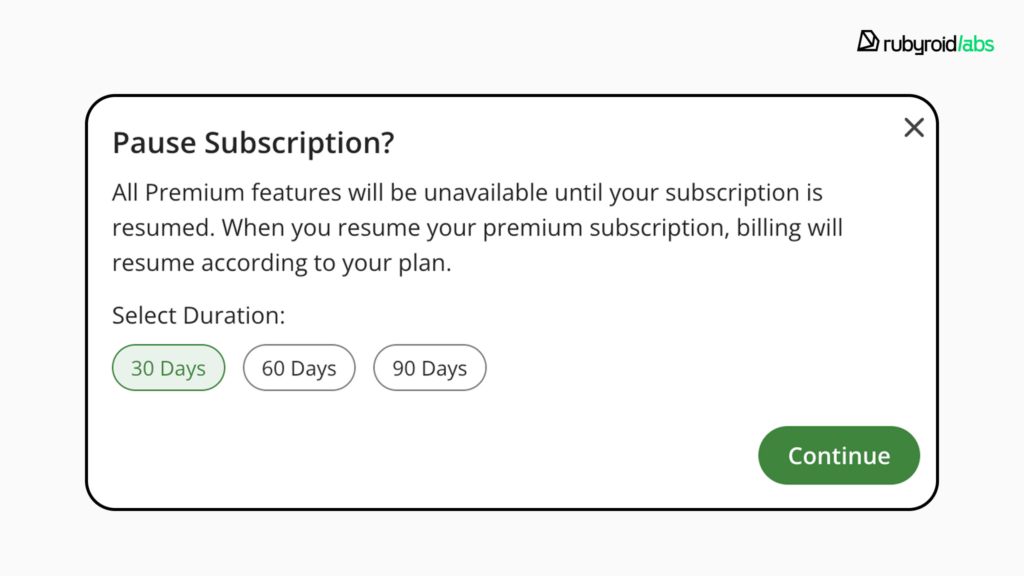Pick the 90 Days pause duration
The image size is (1024, 576).
tap(429, 368)
